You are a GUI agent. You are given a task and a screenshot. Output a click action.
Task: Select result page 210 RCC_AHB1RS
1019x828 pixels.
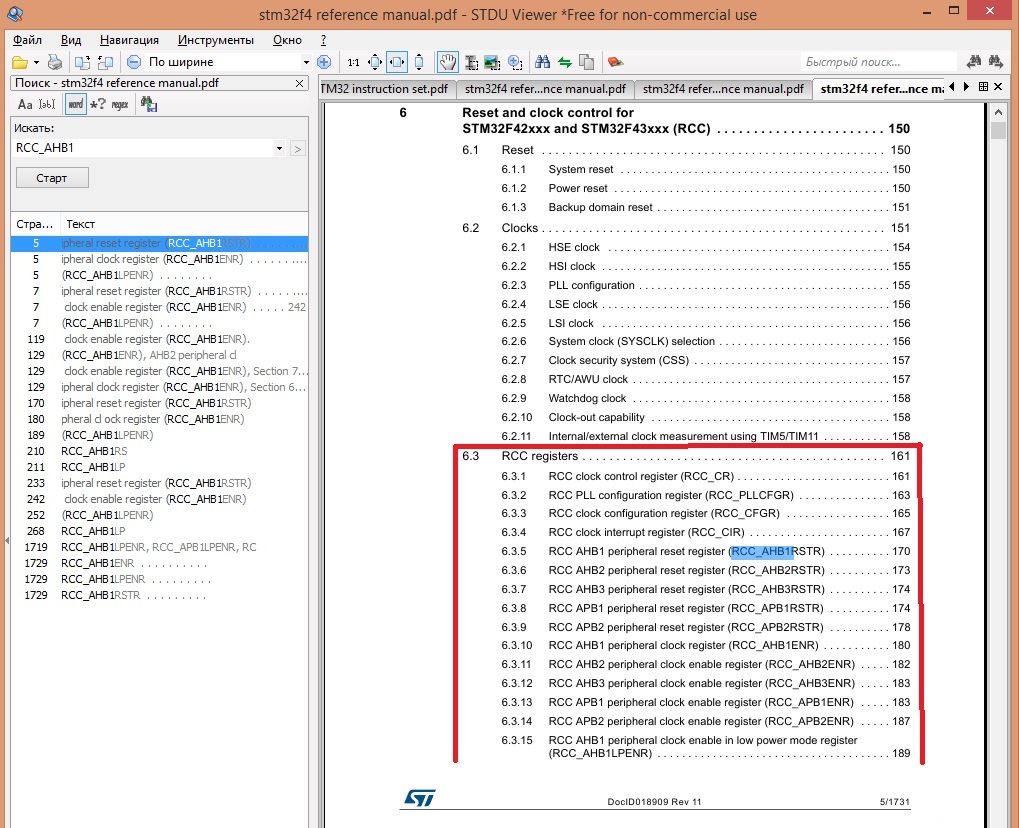pyautogui.click(x=159, y=451)
